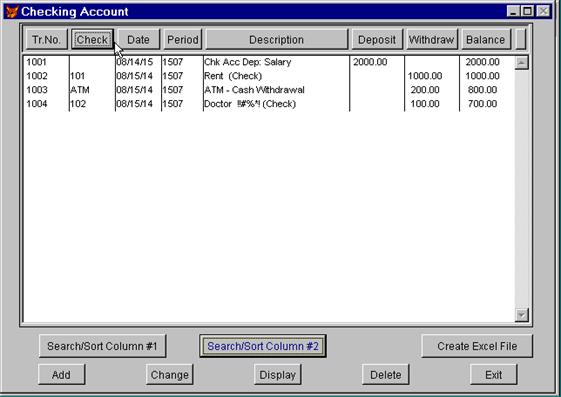This screenshot has width=561, height=397.
Task: Close the Checking Account window
Action: pos(543,11)
